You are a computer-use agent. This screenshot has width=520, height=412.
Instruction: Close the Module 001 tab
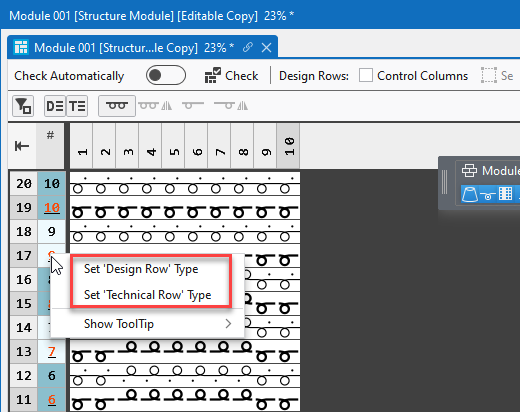[266, 48]
